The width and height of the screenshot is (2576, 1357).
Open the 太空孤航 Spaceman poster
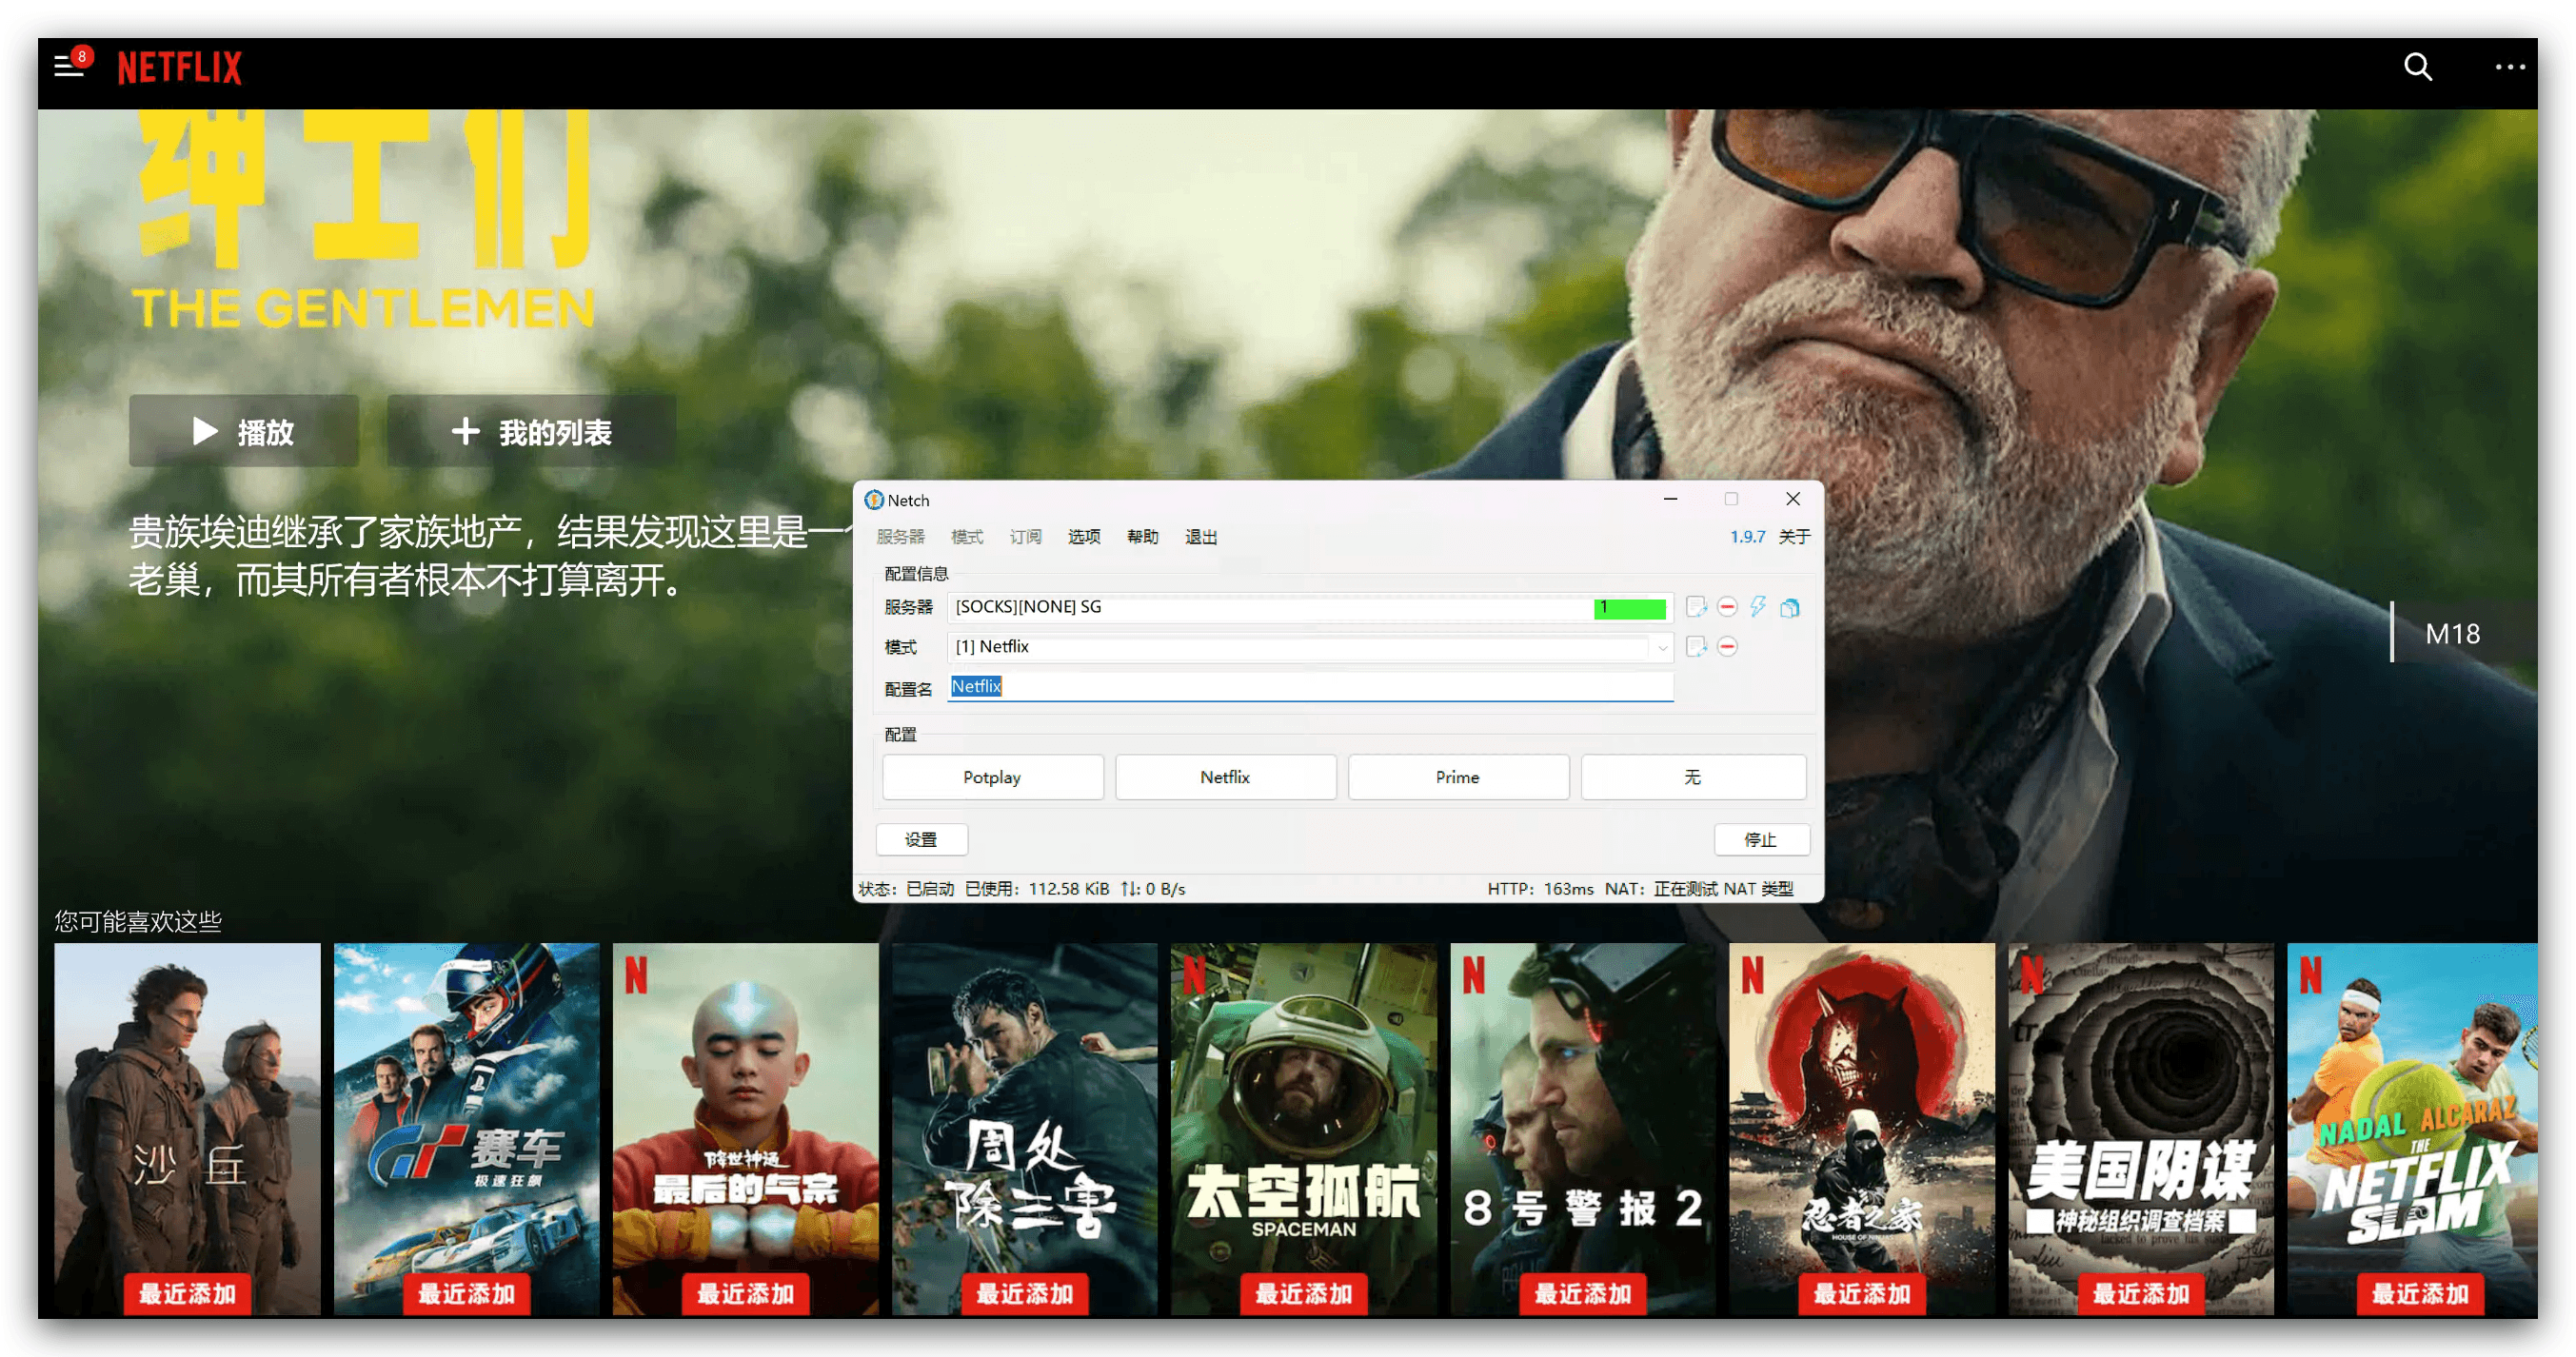(x=1304, y=1130)
